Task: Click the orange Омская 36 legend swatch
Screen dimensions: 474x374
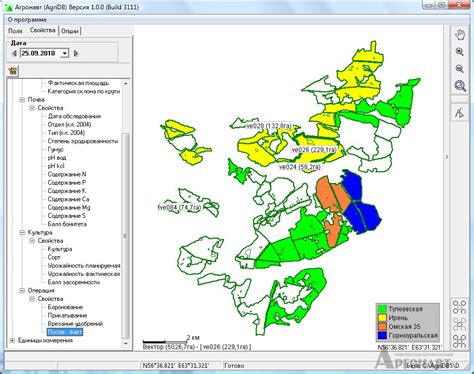Action: coord(382,327)
